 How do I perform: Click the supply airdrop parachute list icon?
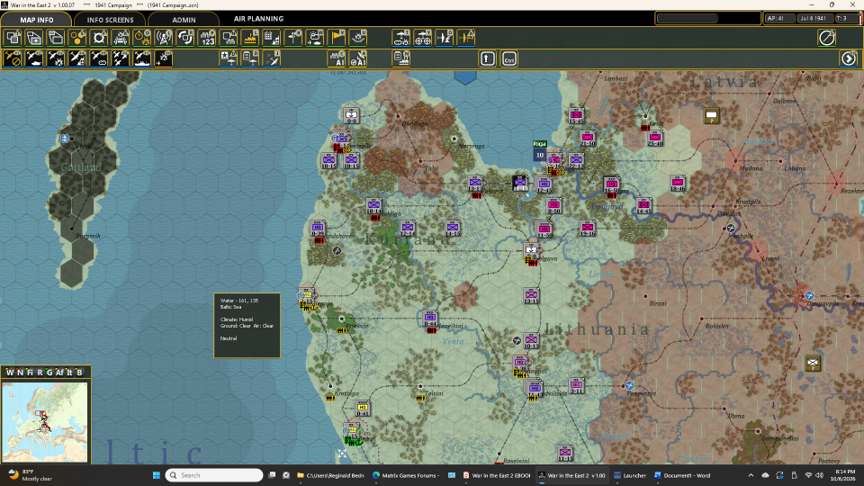coord(250,58)
